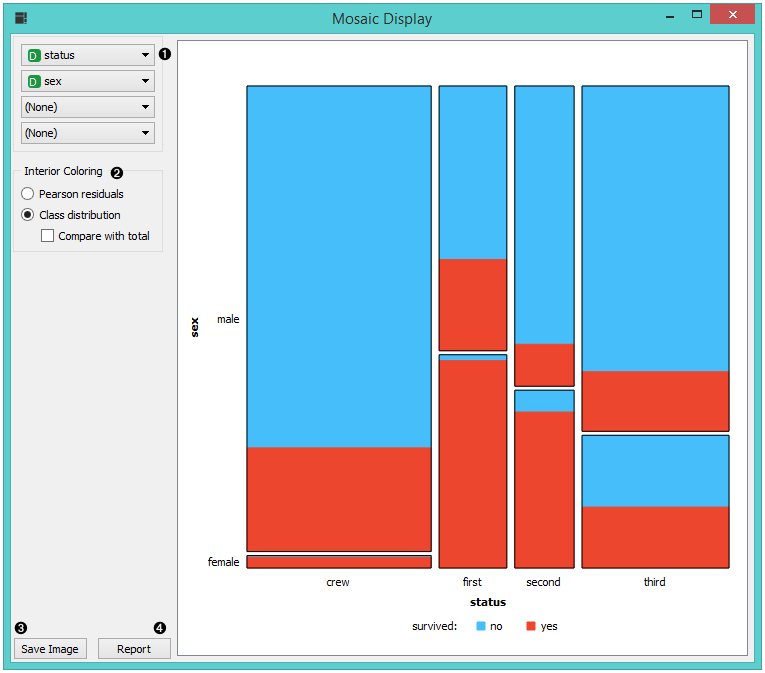Click the app icon in the title bar
This screenshot has height=673, width=765.
(x=21, y=18)
